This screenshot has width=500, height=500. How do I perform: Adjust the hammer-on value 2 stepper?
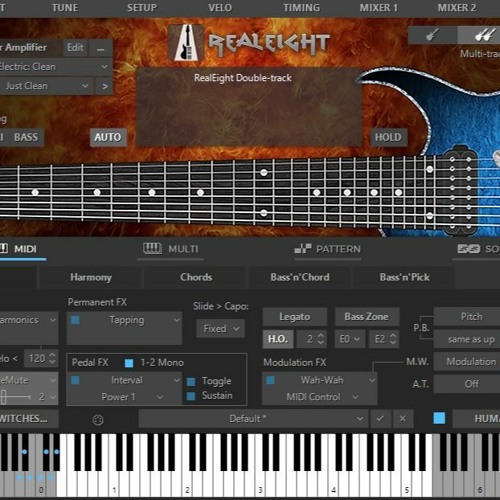320,339
